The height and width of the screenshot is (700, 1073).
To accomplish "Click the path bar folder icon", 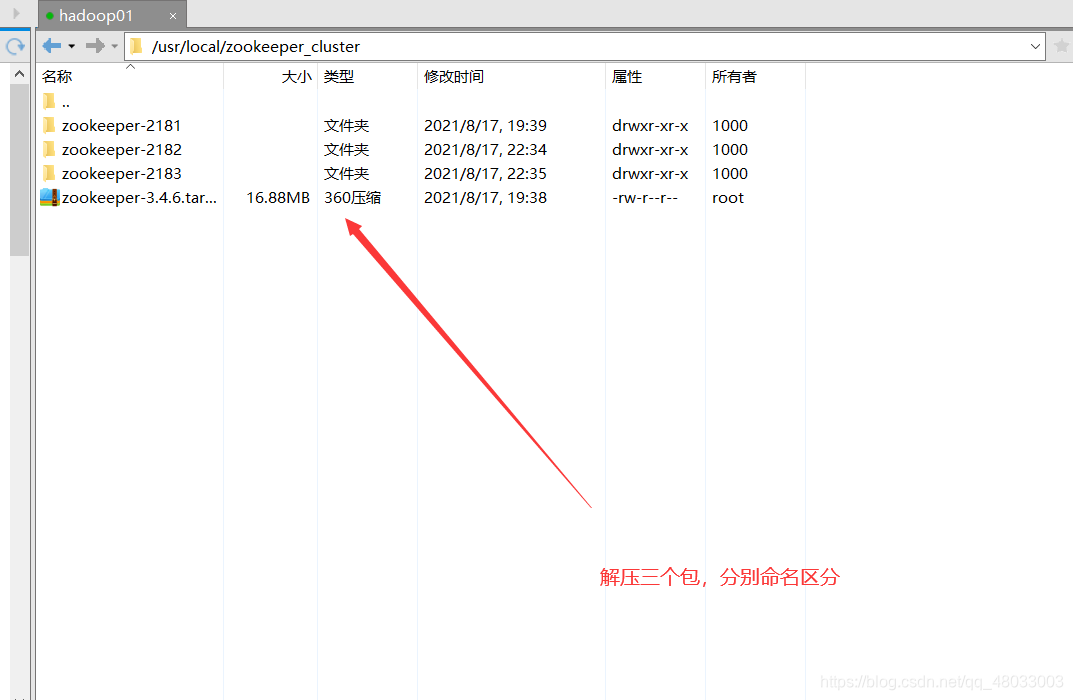I will [x=137, y=47].
